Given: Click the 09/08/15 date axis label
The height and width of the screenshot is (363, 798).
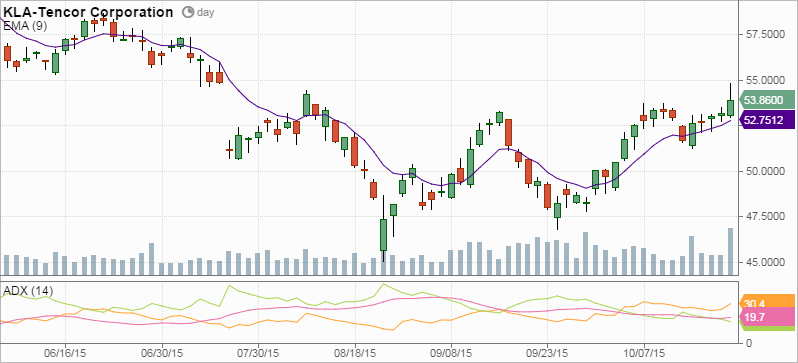Looking at the screenshot, I should (451, 352).
